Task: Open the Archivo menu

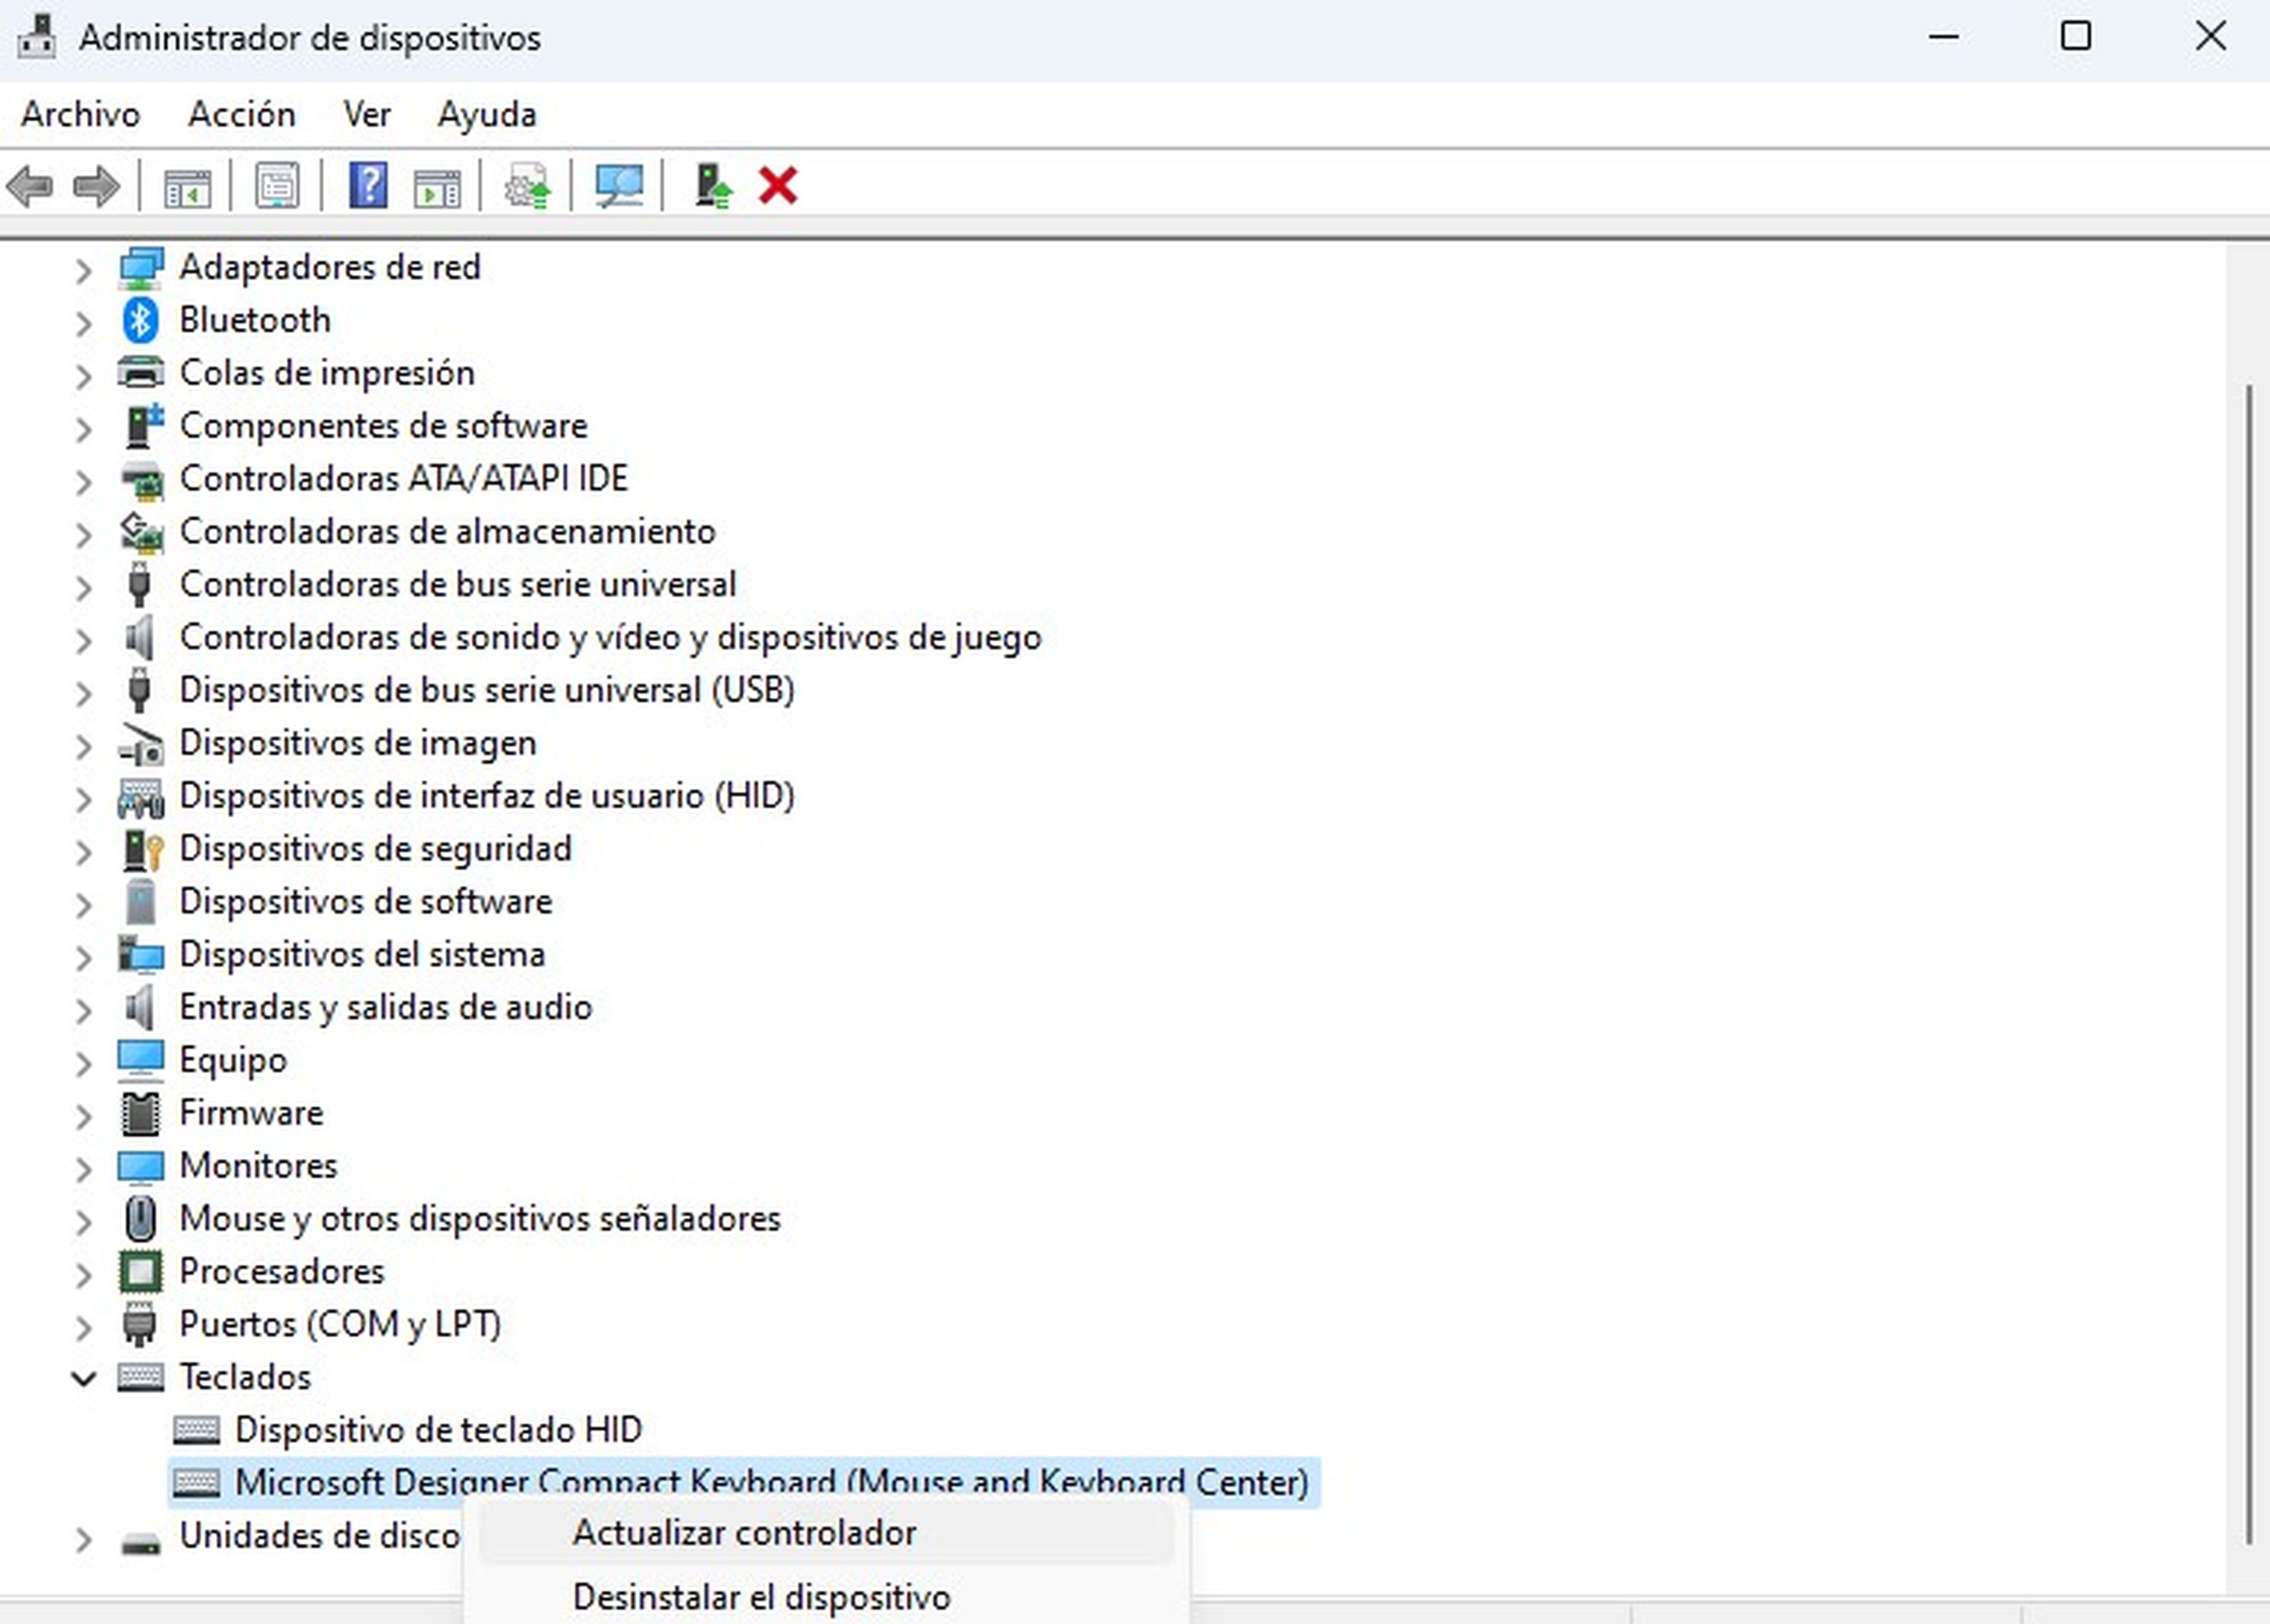Action: pyautogui.click(x=80, y=114)
